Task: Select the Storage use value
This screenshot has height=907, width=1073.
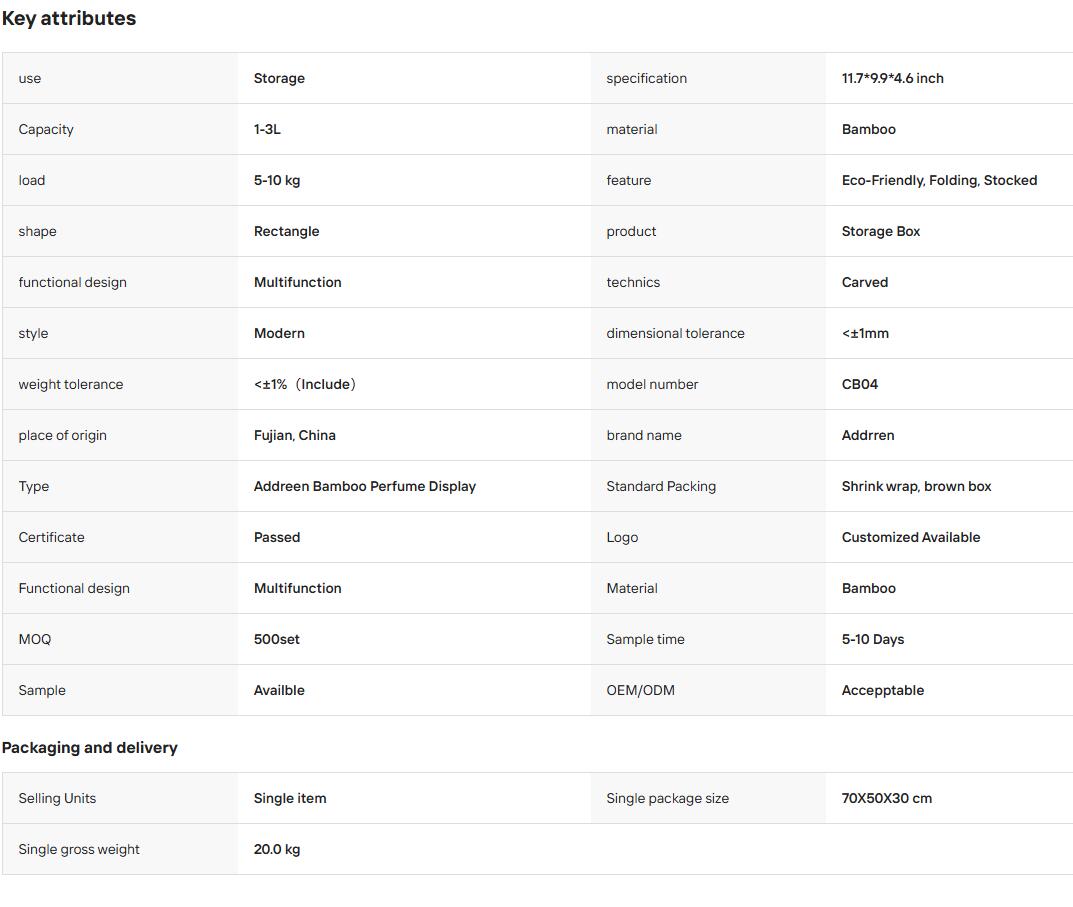Action: tap(279, 78)
